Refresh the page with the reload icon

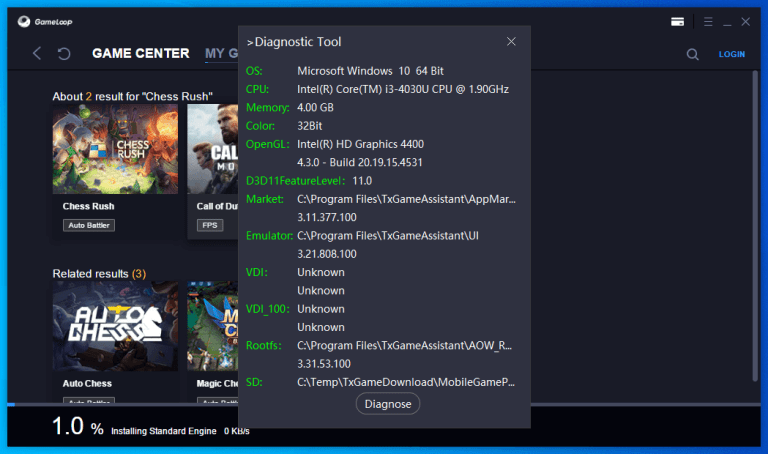tap(64, 53)
